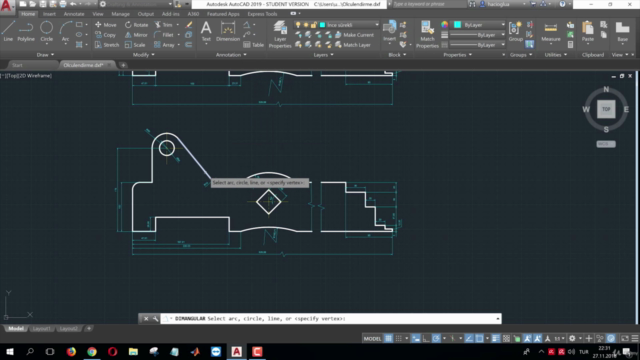Toggle snap mode in status bar
Screen dimensions: 640x360
pos(399,338)
